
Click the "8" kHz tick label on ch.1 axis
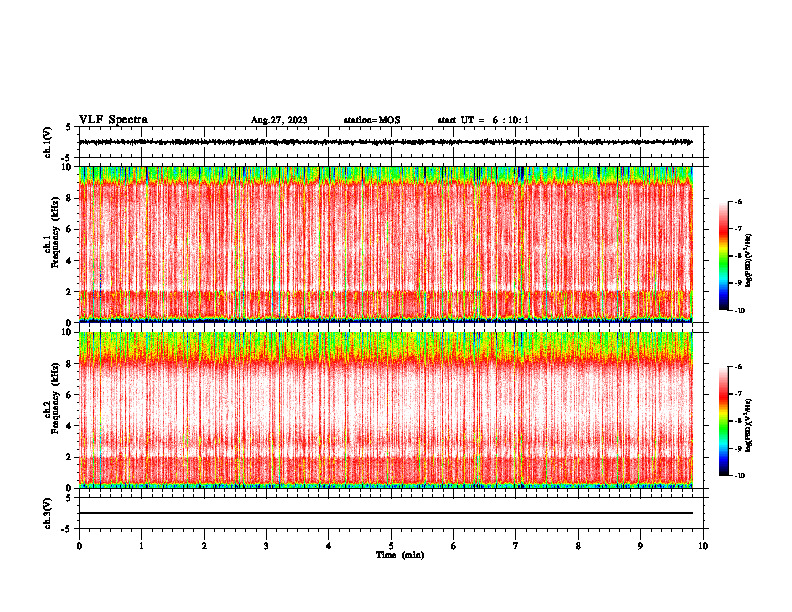[x=70, y=198]
